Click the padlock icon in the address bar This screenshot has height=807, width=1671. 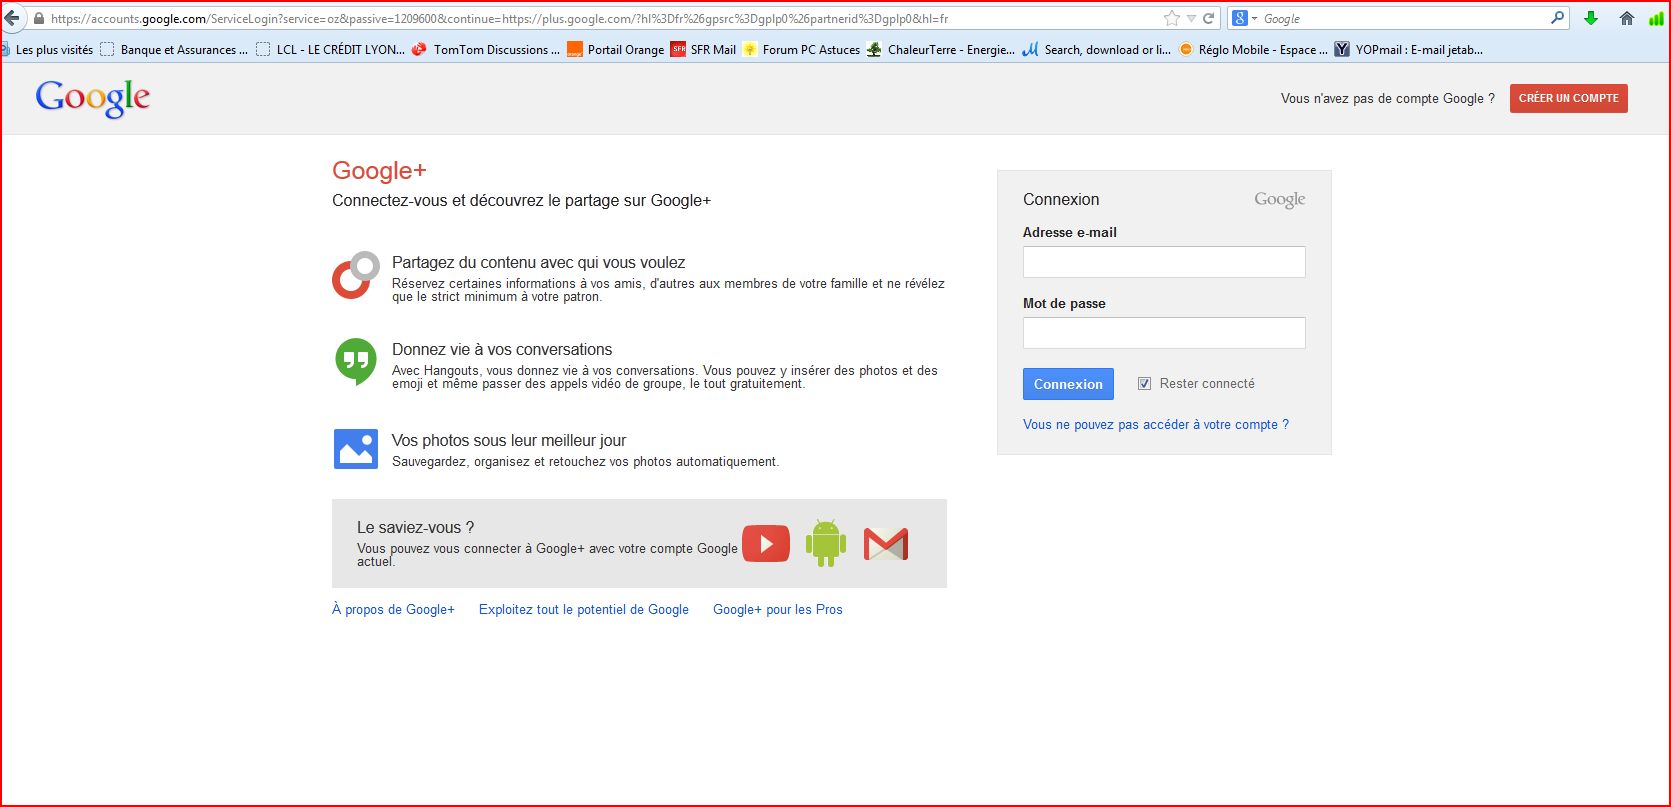coord(39,19)
